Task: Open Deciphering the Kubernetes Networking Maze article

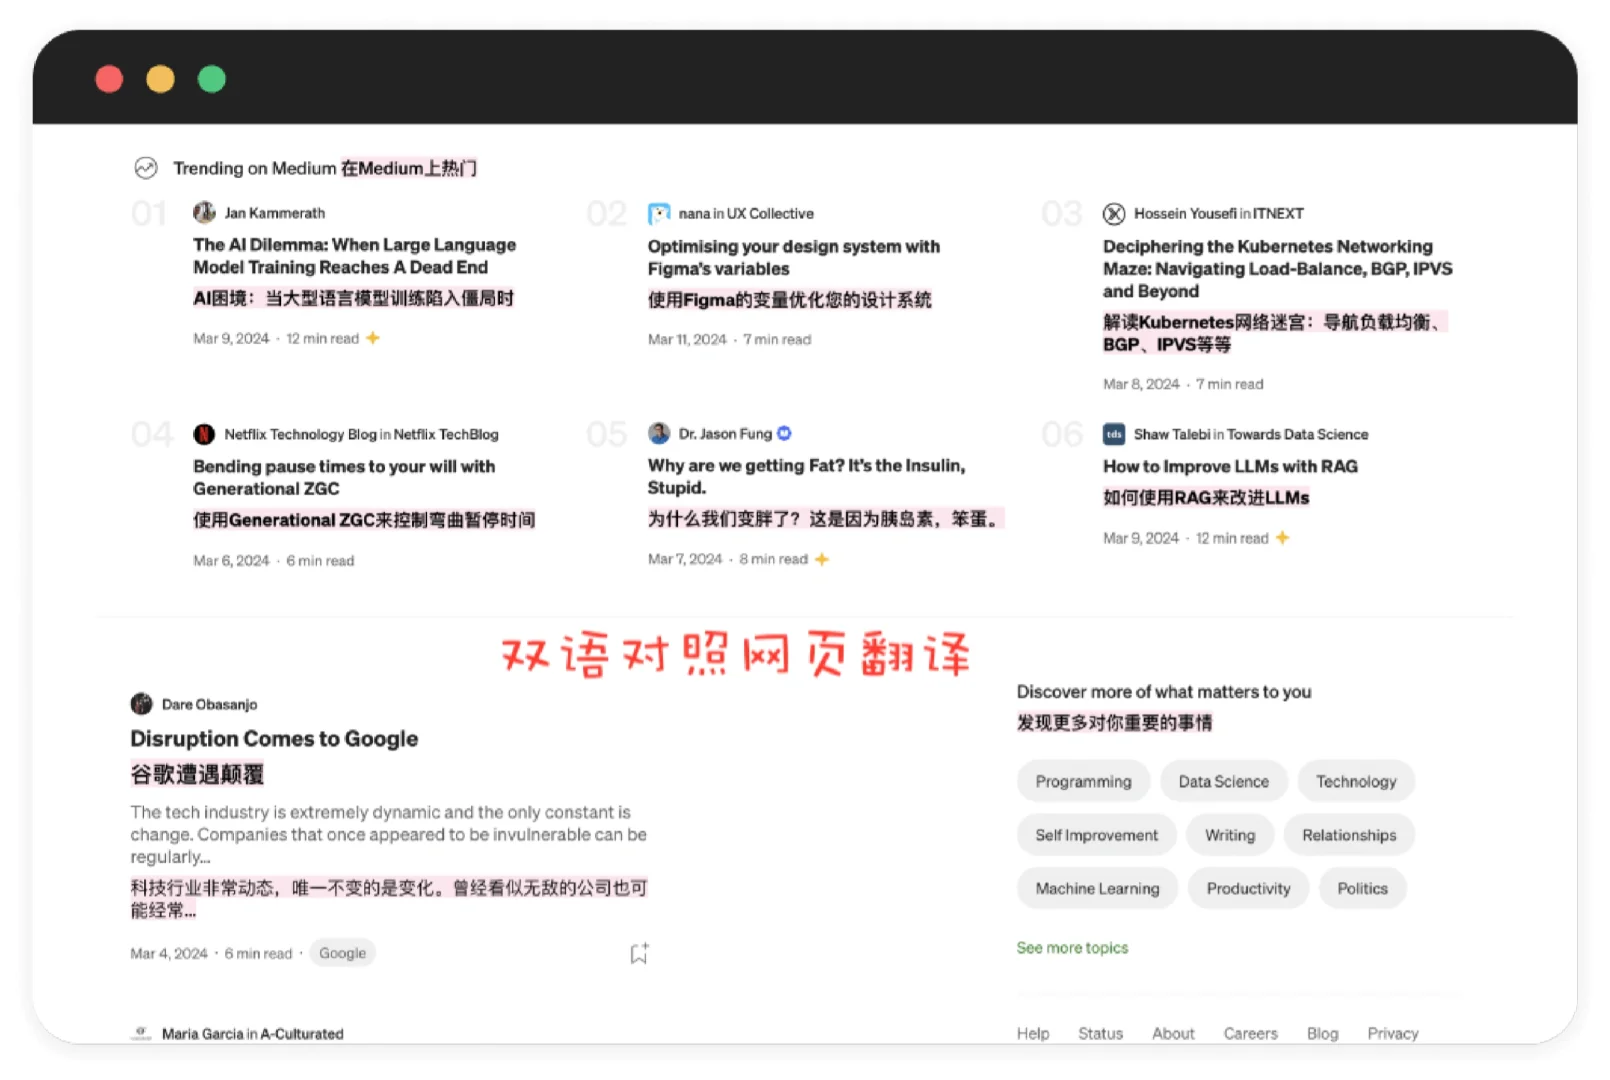Action: tap(1277, 268)
